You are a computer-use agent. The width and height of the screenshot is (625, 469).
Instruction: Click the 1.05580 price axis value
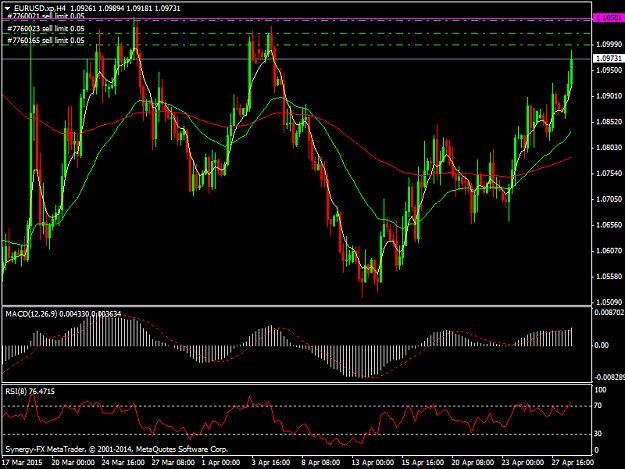609,277
